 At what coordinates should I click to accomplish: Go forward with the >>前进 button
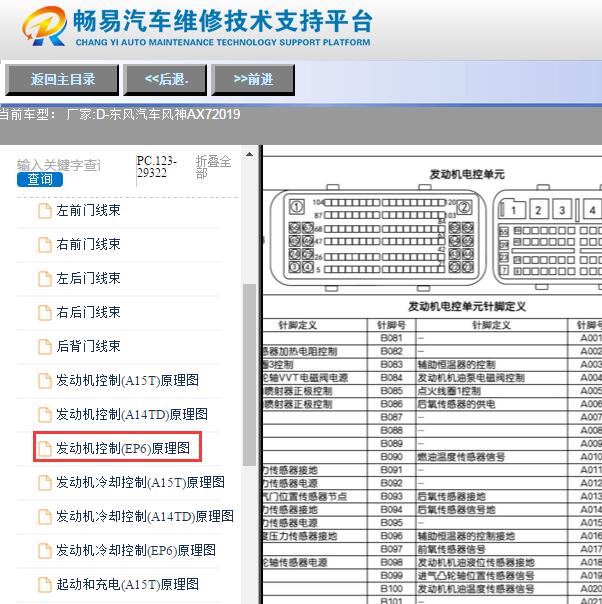[x=253, y=80]
